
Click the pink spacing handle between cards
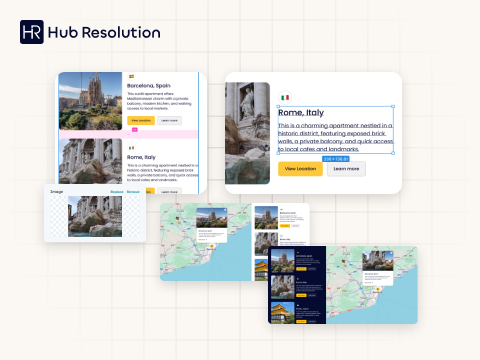(x=135, y=130)
